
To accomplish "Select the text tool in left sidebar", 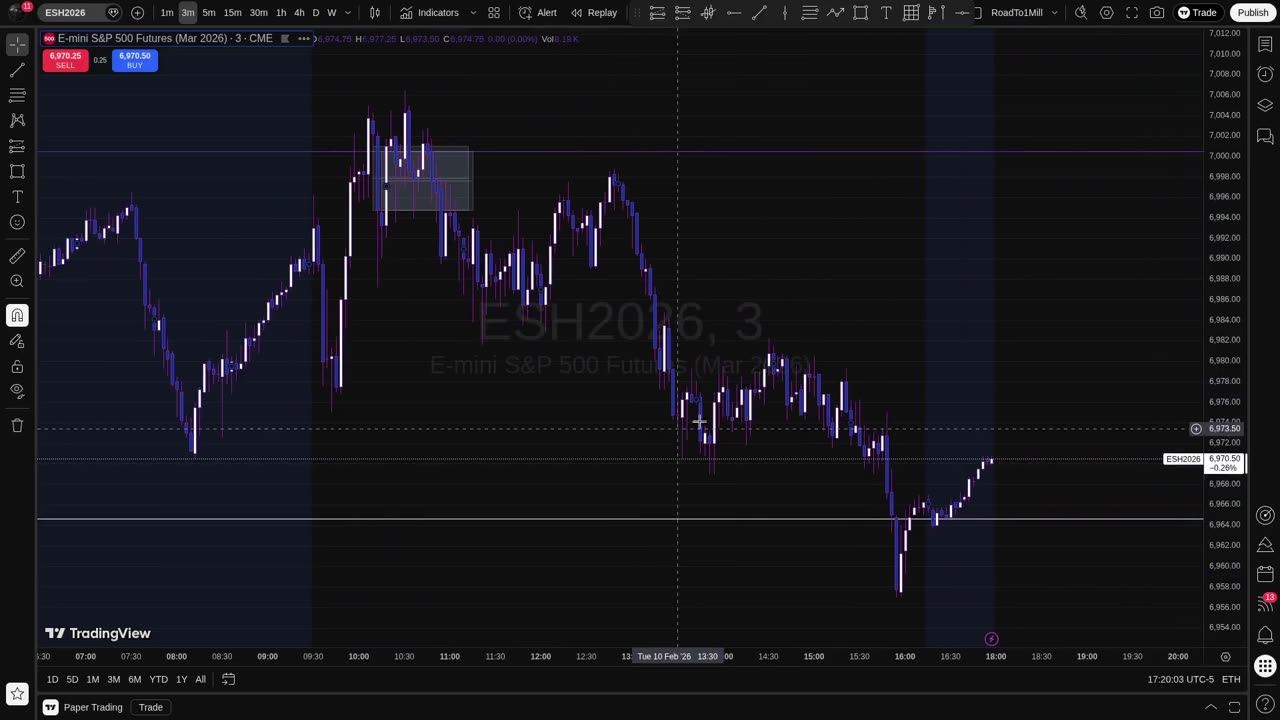I will click(17, 197).
